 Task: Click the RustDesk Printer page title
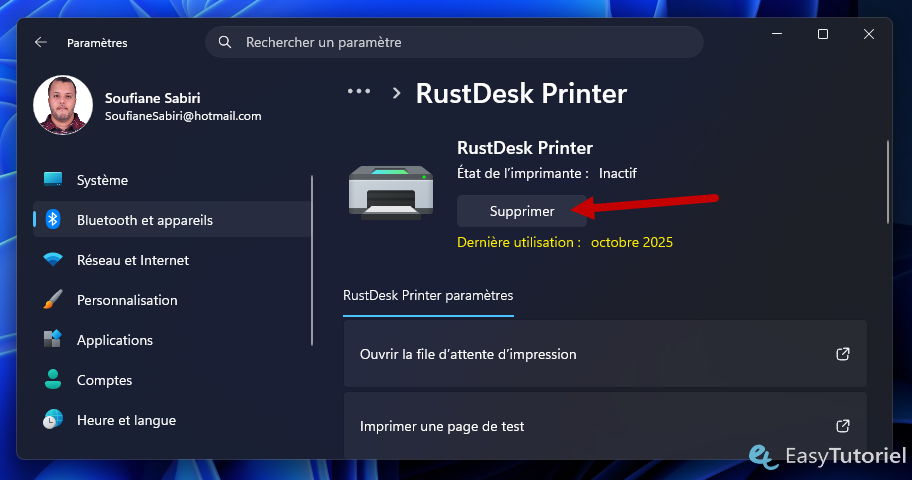tap(521, 94)
